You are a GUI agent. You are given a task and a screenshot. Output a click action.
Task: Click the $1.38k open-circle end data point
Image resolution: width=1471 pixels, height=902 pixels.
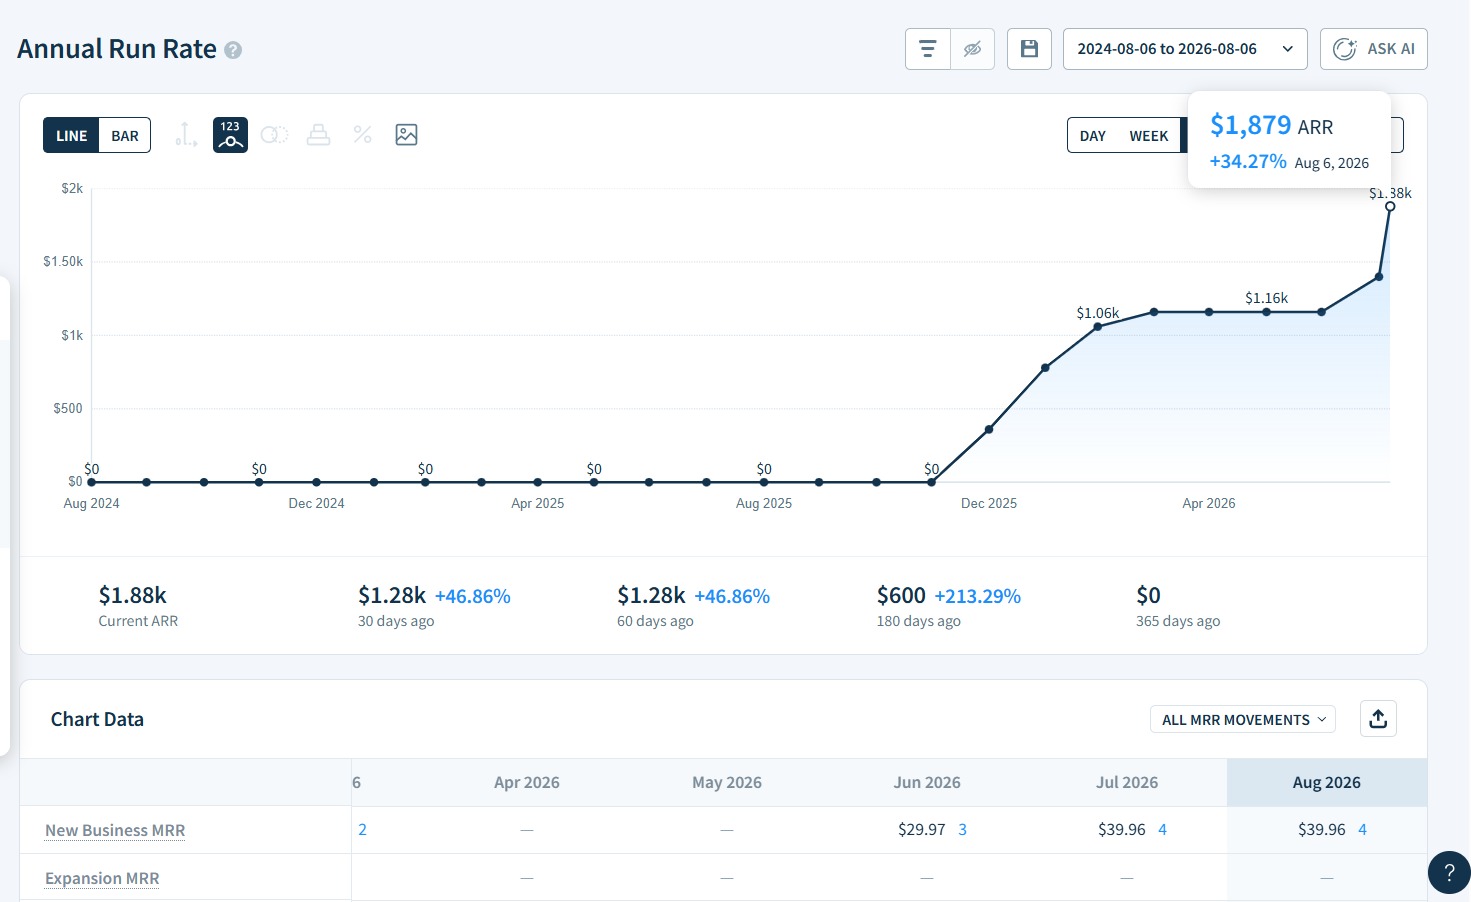(1390, 206)
